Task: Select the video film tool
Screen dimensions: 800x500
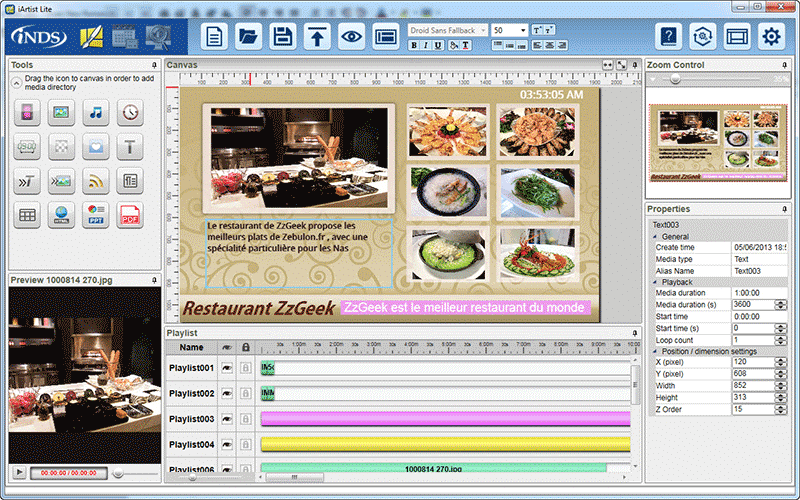Action: (x=27, y=112)
